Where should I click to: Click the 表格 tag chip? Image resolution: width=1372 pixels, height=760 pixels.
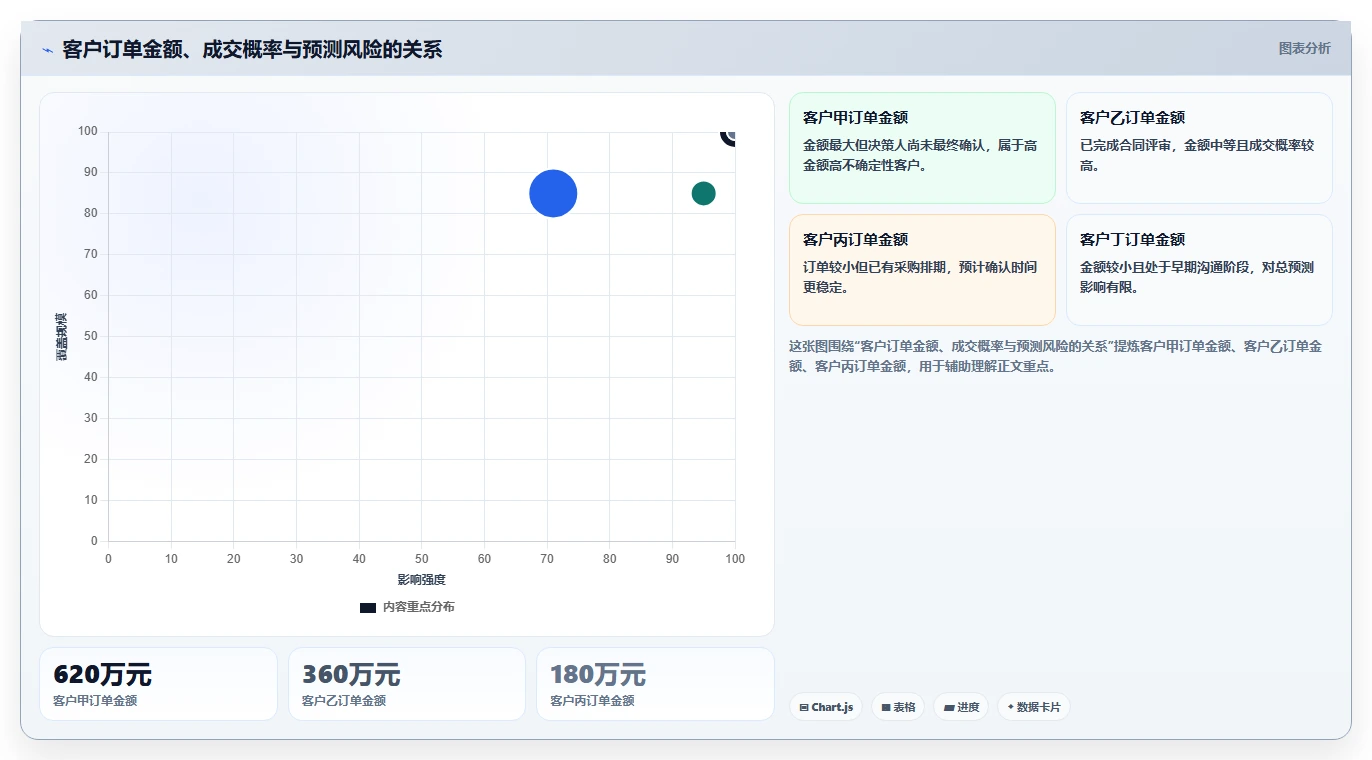point(898,707)
